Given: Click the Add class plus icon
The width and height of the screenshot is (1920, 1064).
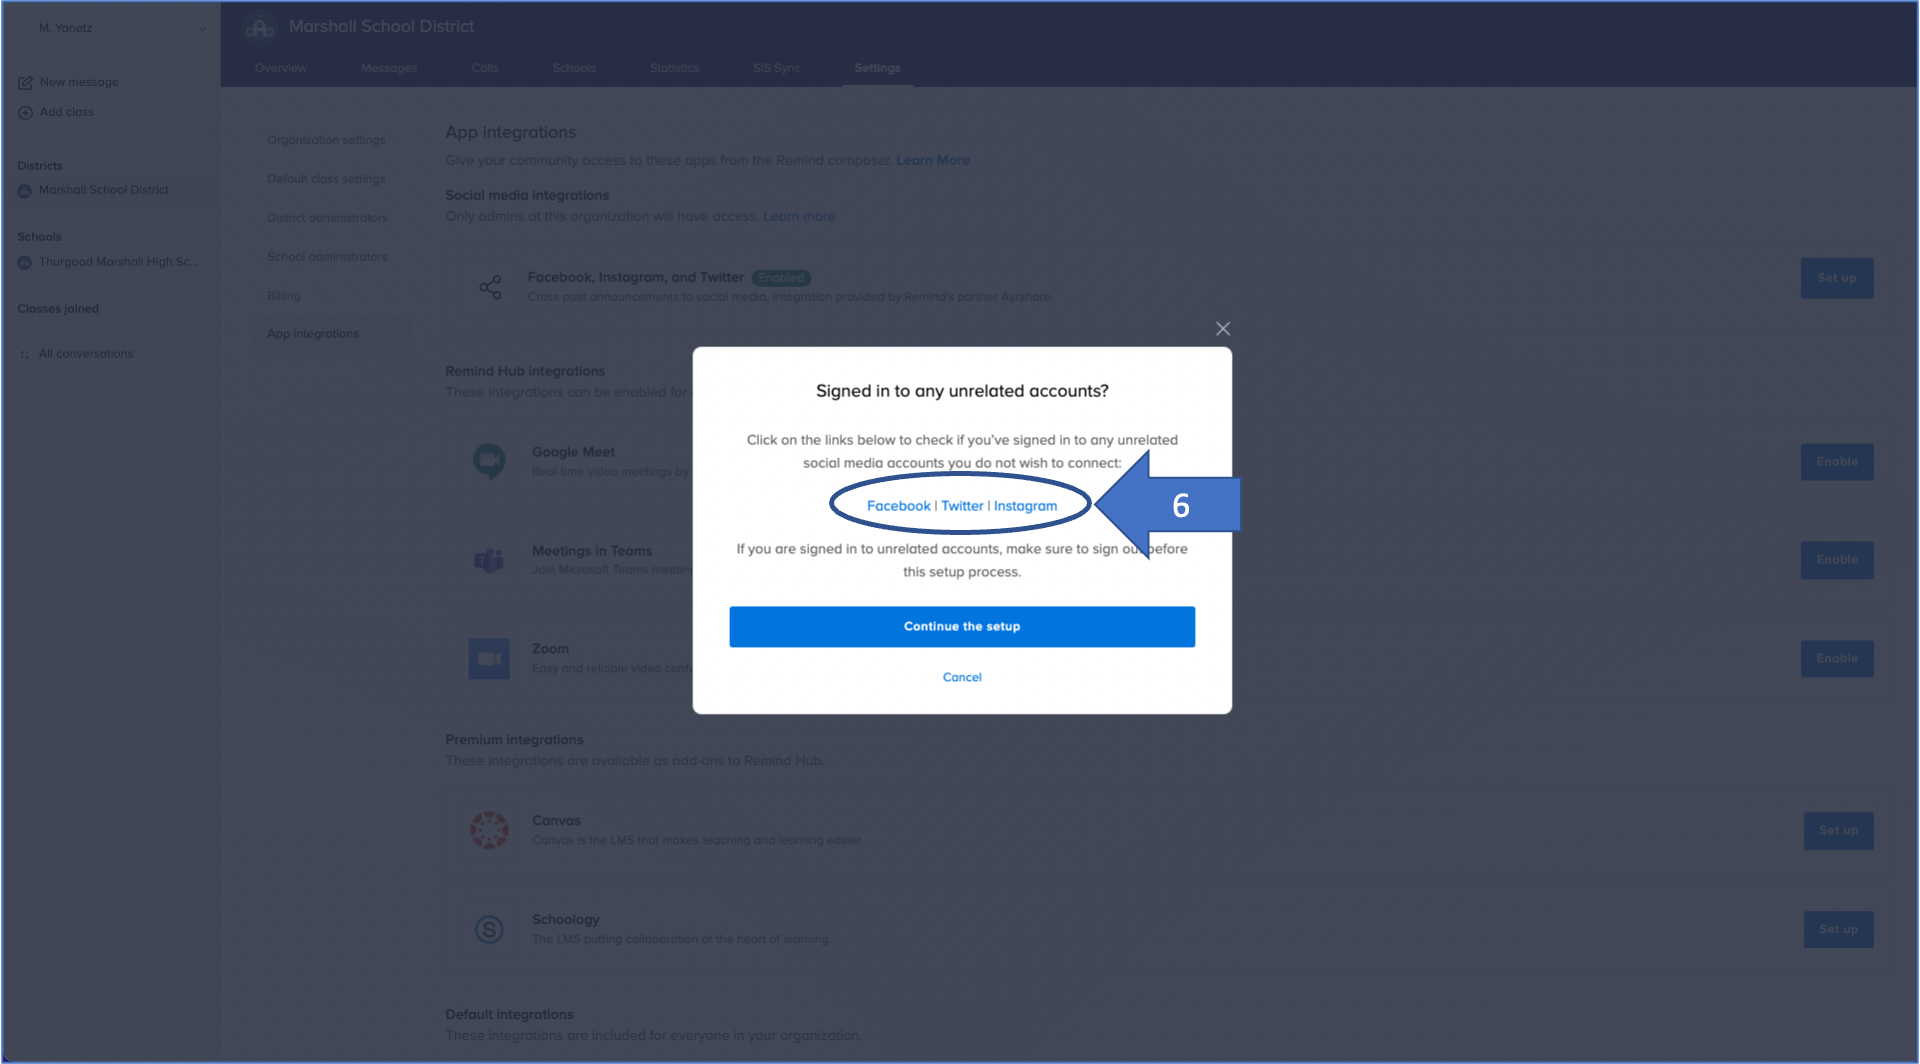Looking at the screenshot, I should coord(25,113).
